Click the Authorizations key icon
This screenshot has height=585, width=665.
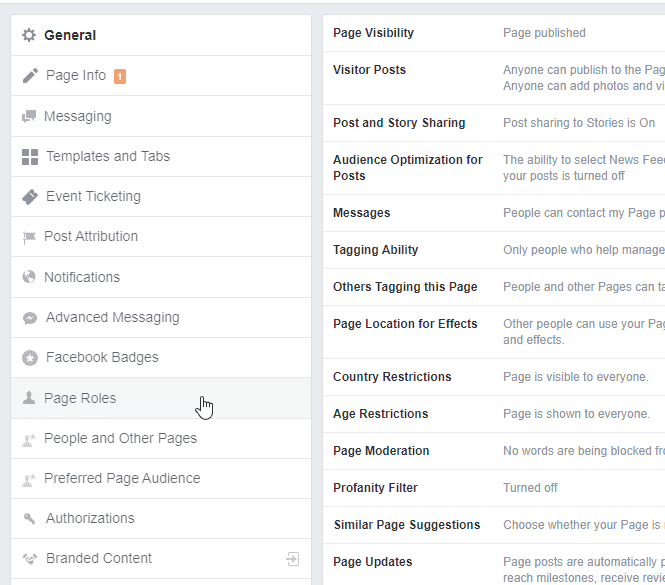coord(29,518)
